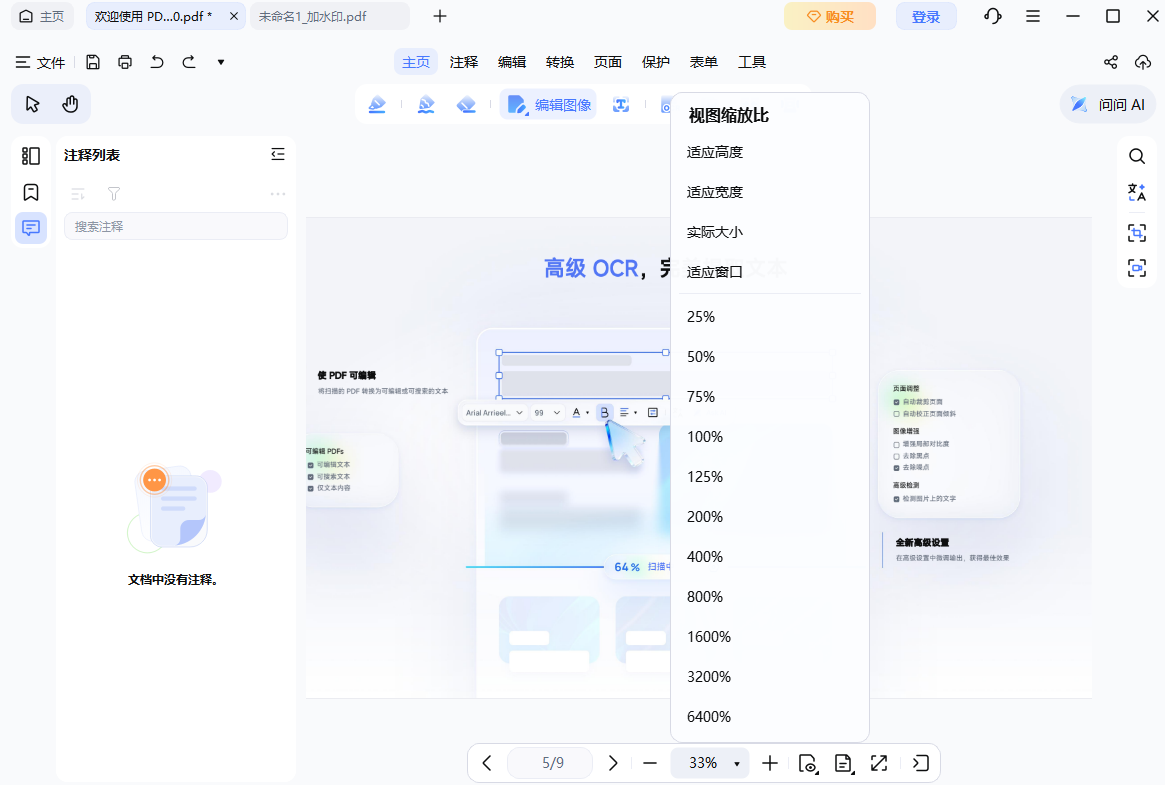
Task: Click the OCR text recognition icon
Action: (x=621, y=105)
